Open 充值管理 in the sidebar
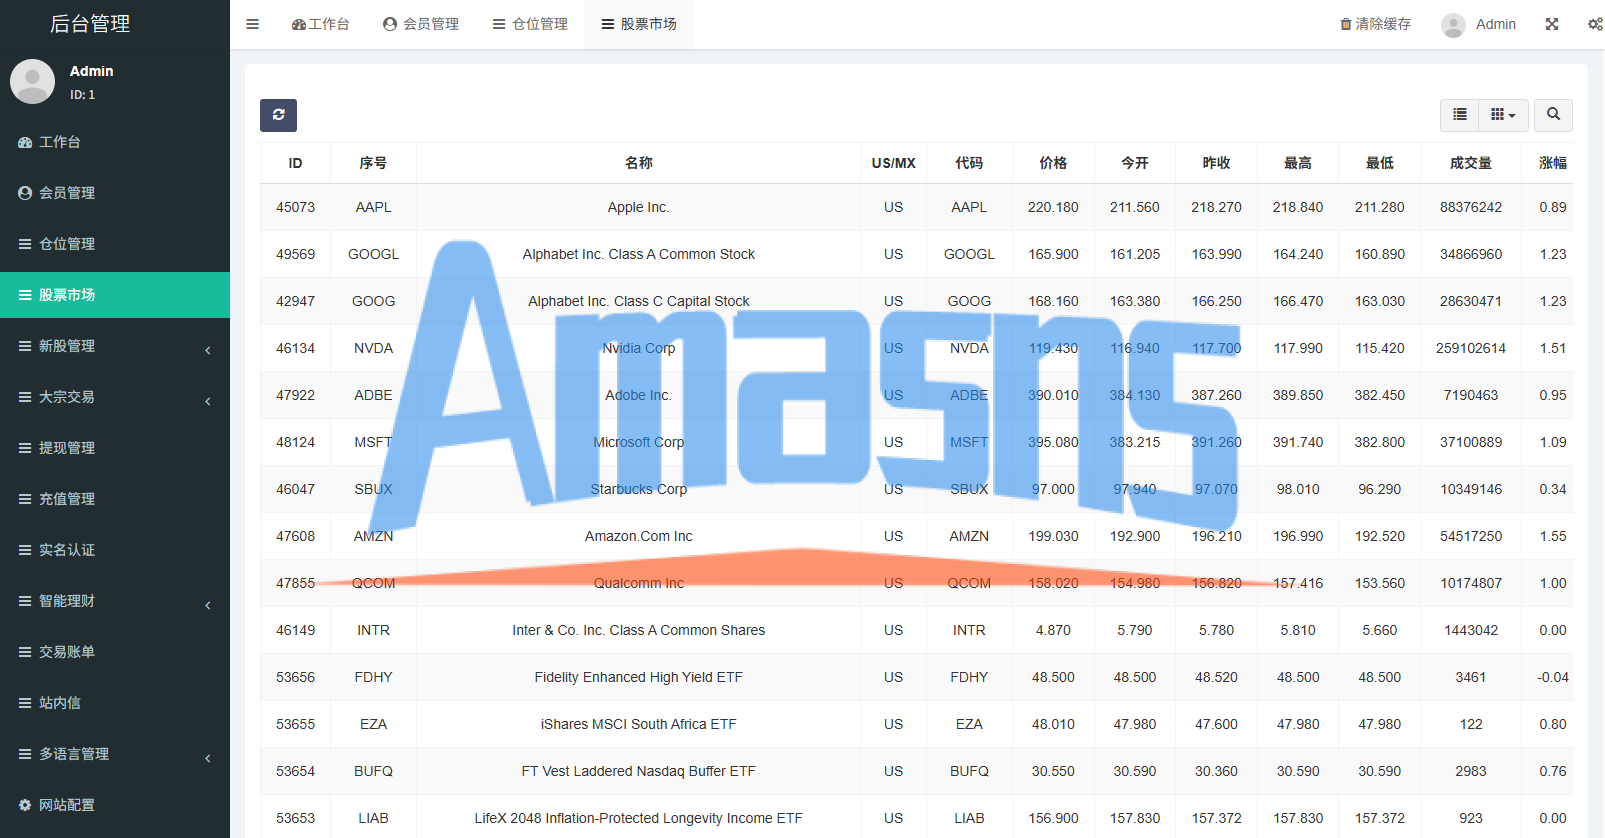Image resolution: width=1605 pixels, height=838 pixels. [115, 499]
